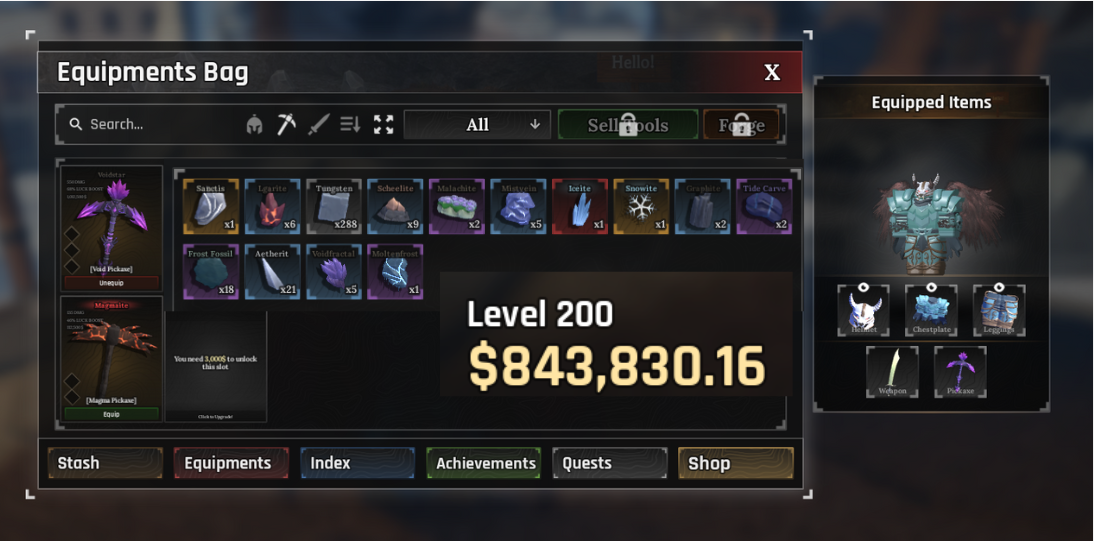This screenshot has height=541, width=1094.
Task: Unequip the Void Pickaxe
Action: click(x=112, y=283)
